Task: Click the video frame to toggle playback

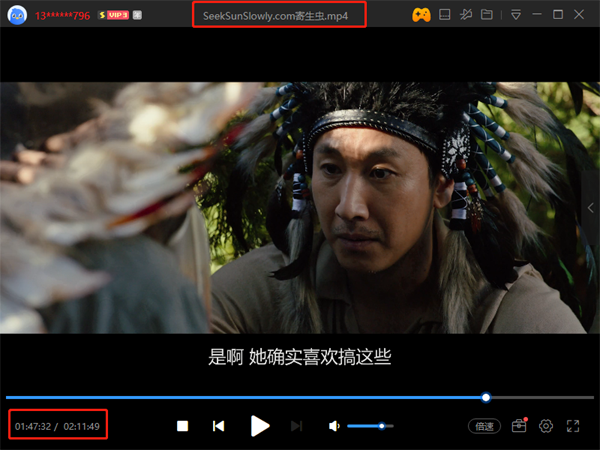Action: (x=300, y=208)
